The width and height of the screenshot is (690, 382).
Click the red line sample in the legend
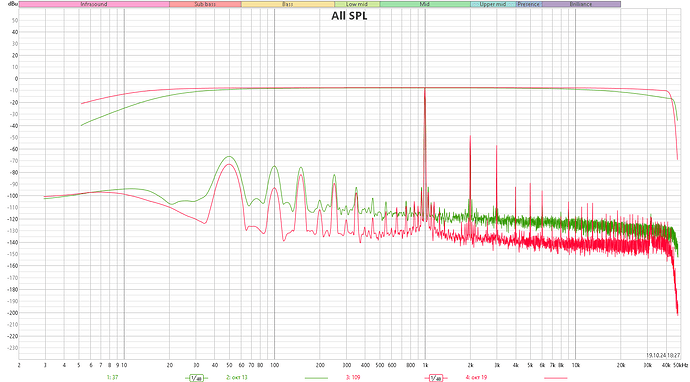[x=555, y=378]
